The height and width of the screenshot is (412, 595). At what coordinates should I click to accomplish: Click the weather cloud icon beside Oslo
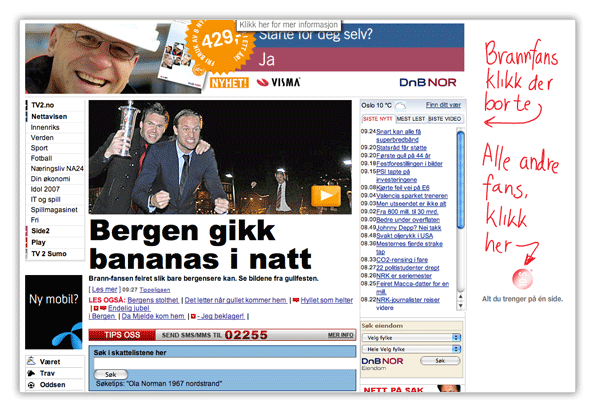[x=400, y=105]
